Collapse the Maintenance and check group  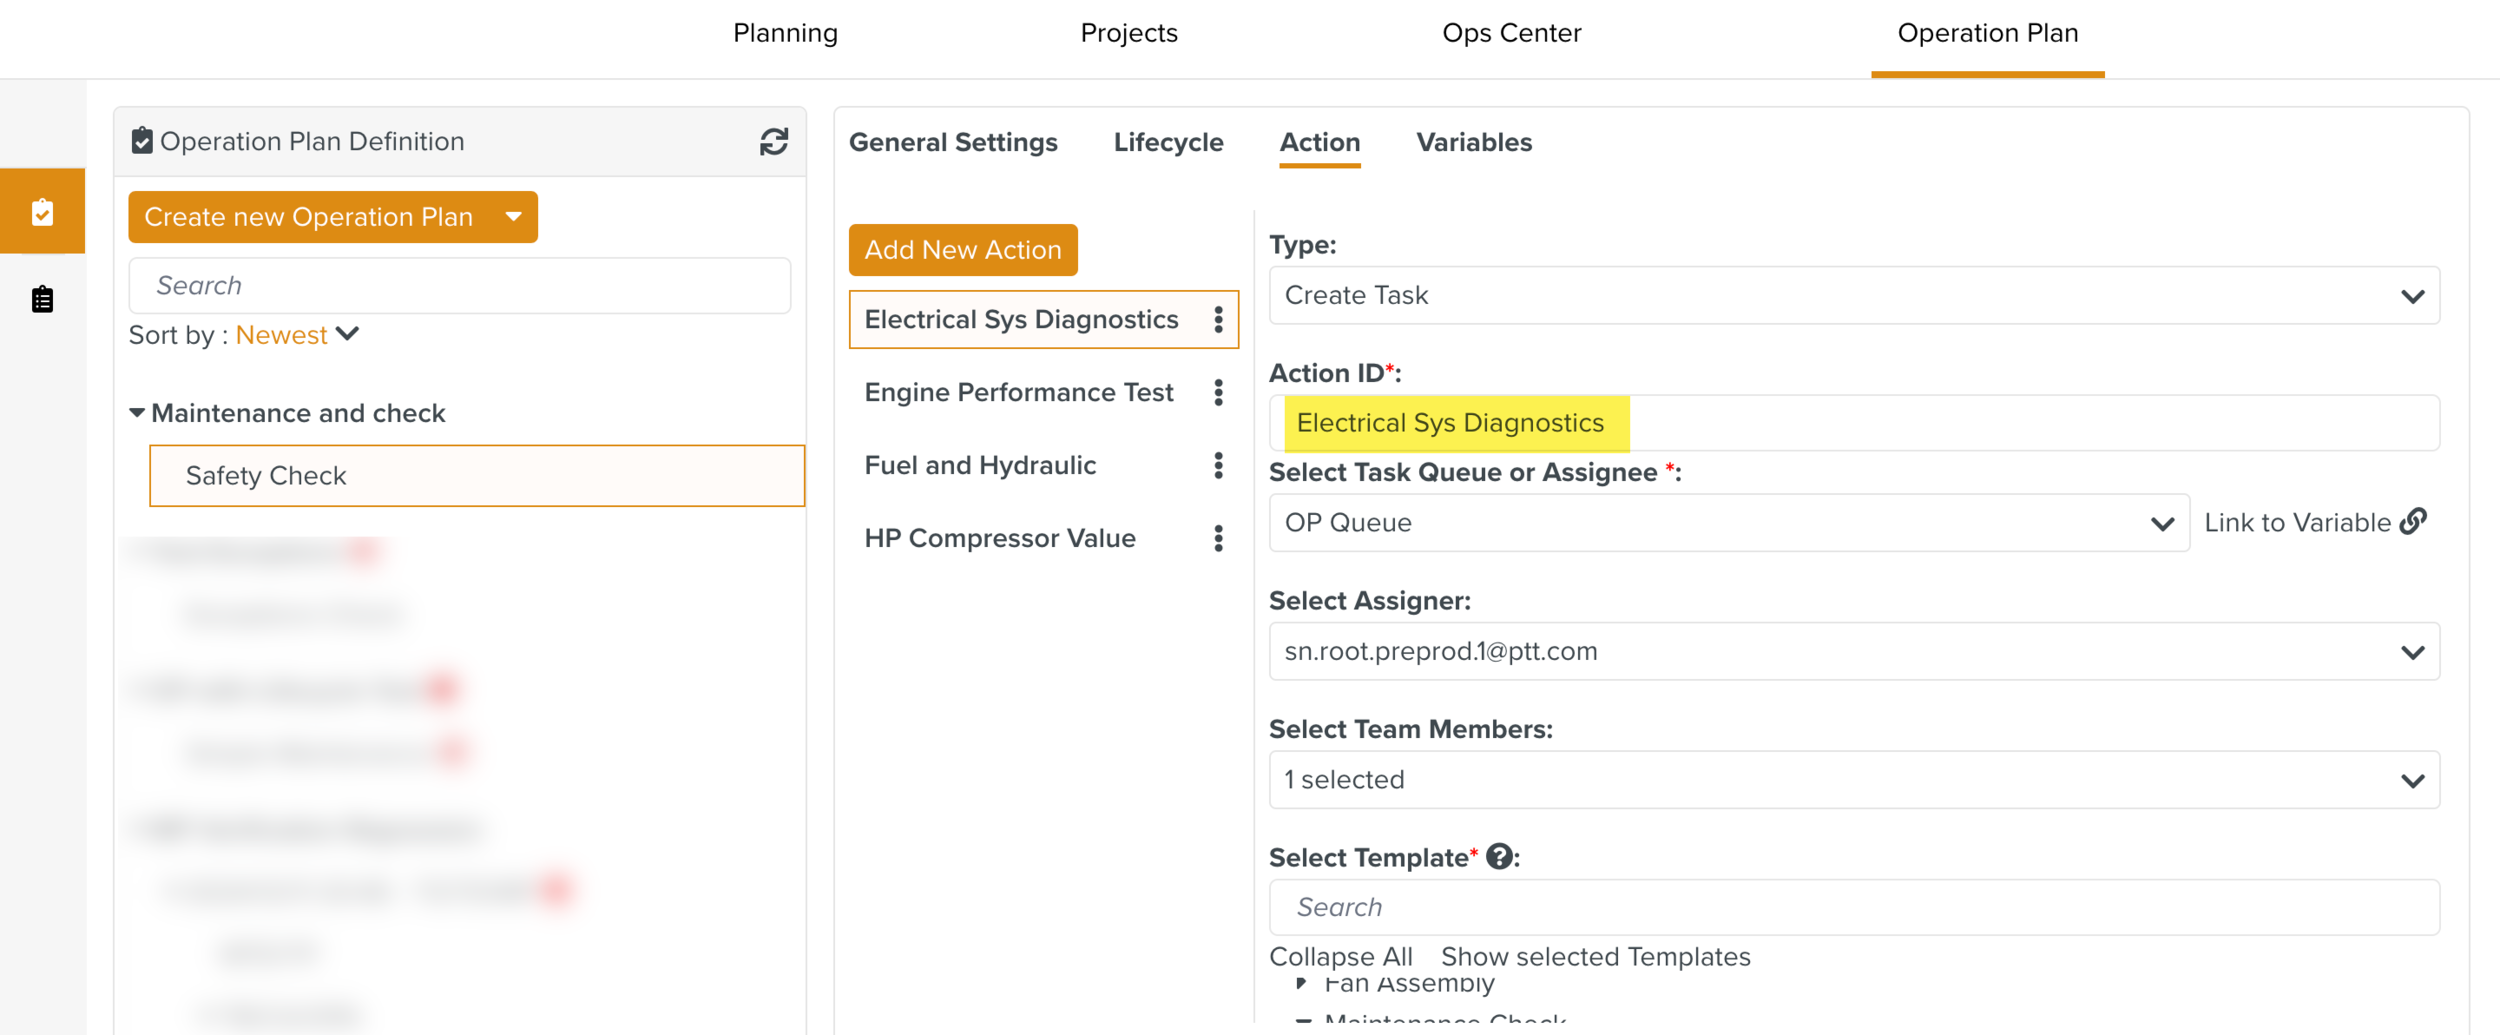(x=137, y=413)
